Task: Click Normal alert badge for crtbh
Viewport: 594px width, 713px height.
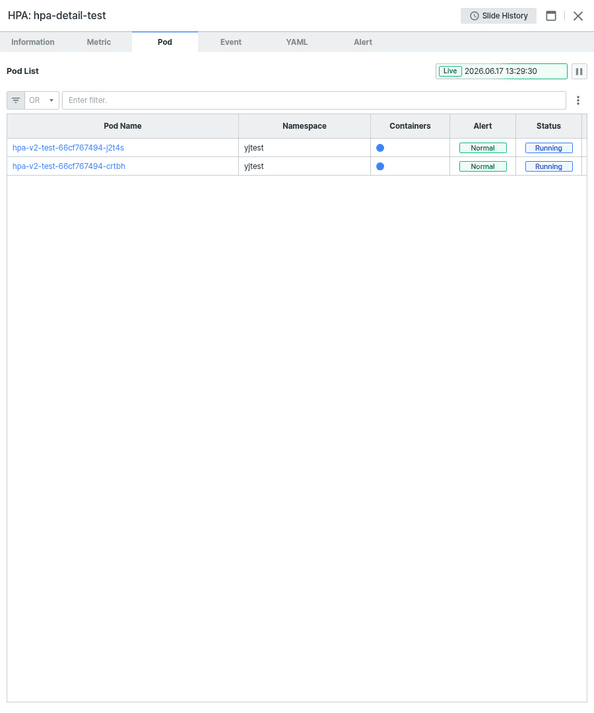Action: pos(483,166)
